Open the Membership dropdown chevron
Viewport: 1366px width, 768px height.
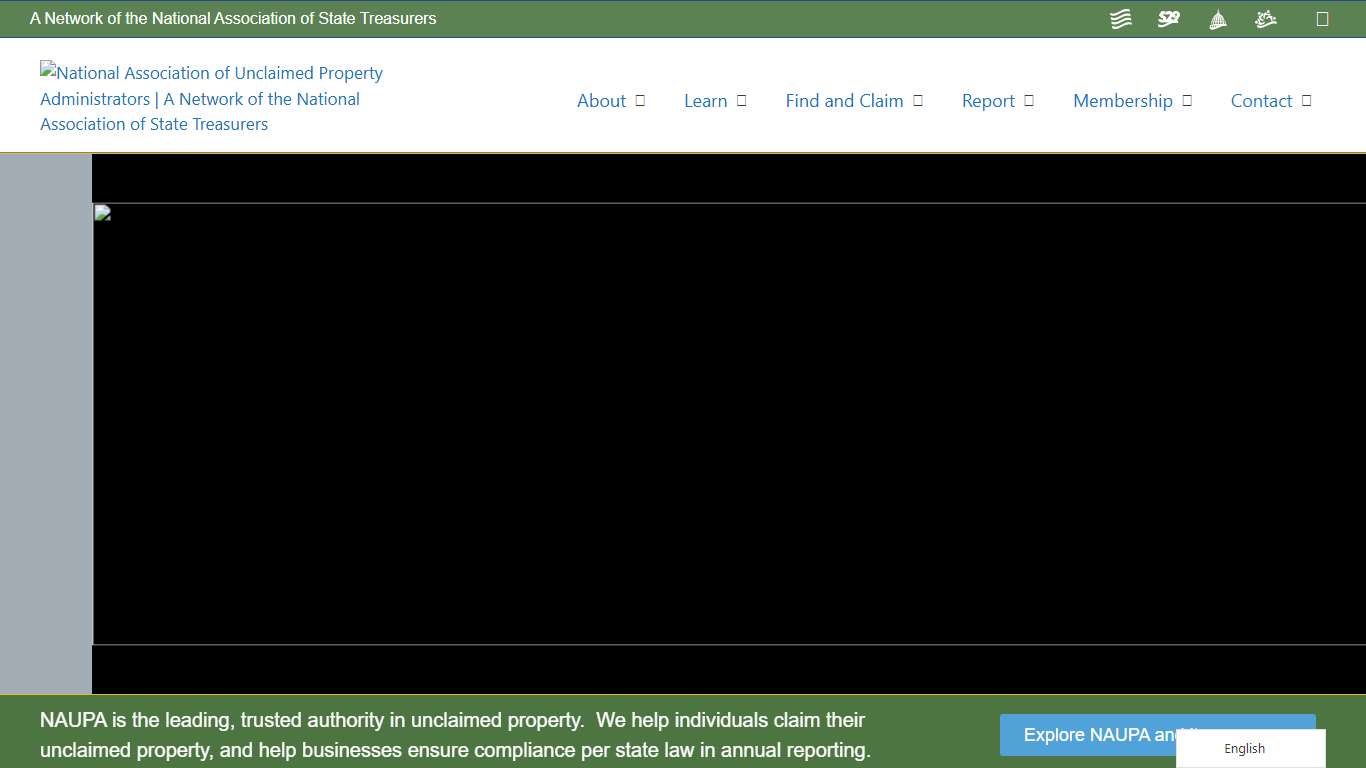tap(1187, 100)
